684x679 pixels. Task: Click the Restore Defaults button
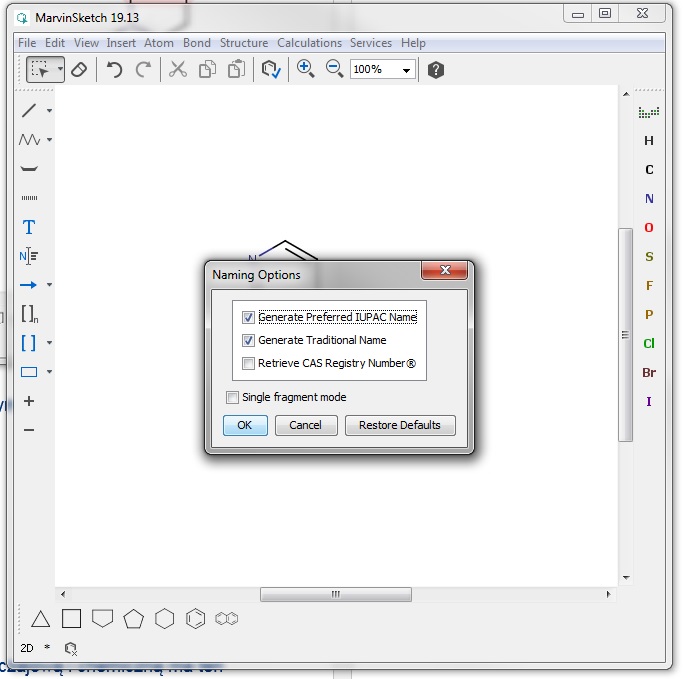pos(399,425)
